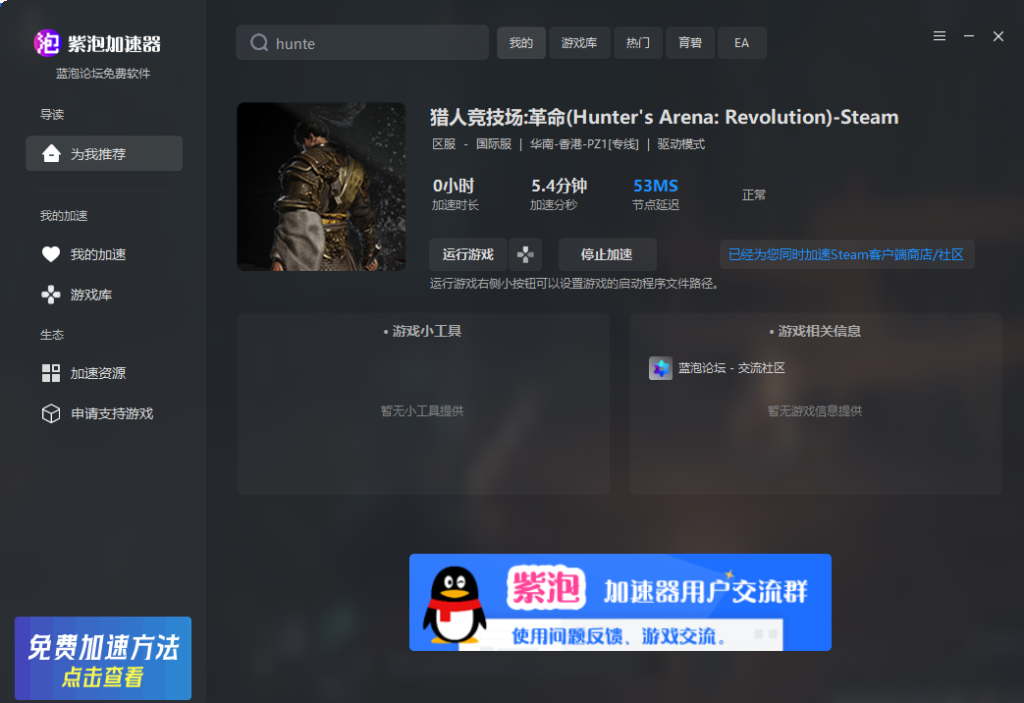Minimize the accelerator window
Screen dimensions: 1024x703
[x=968, y=37]
